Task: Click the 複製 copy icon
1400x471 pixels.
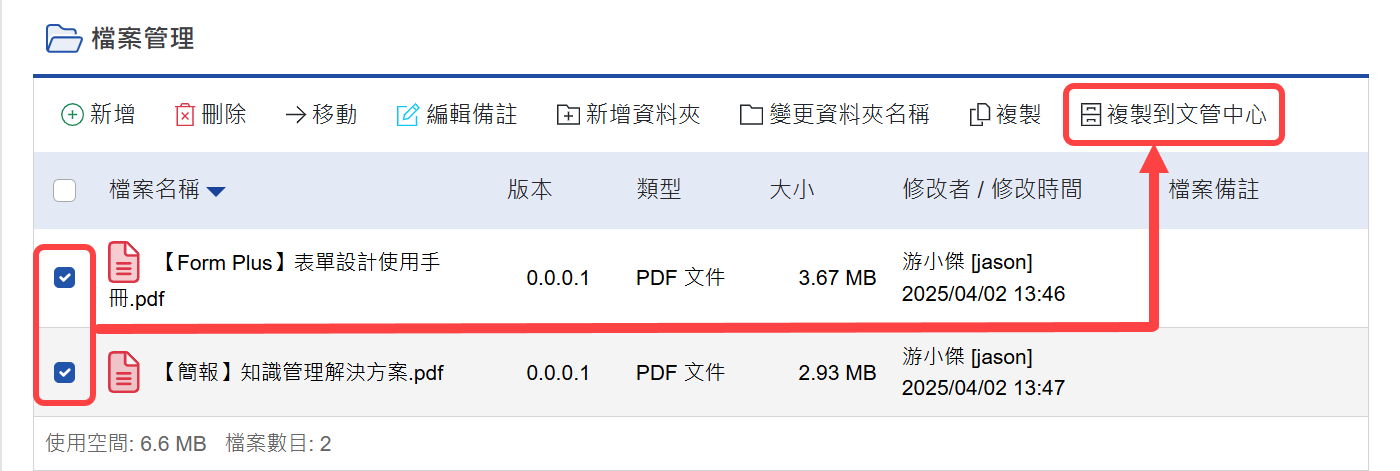Action: coord(981,115)
